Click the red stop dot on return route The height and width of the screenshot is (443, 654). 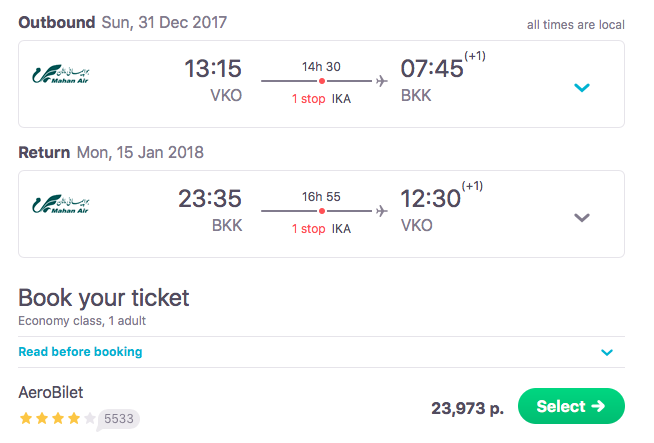322,211
